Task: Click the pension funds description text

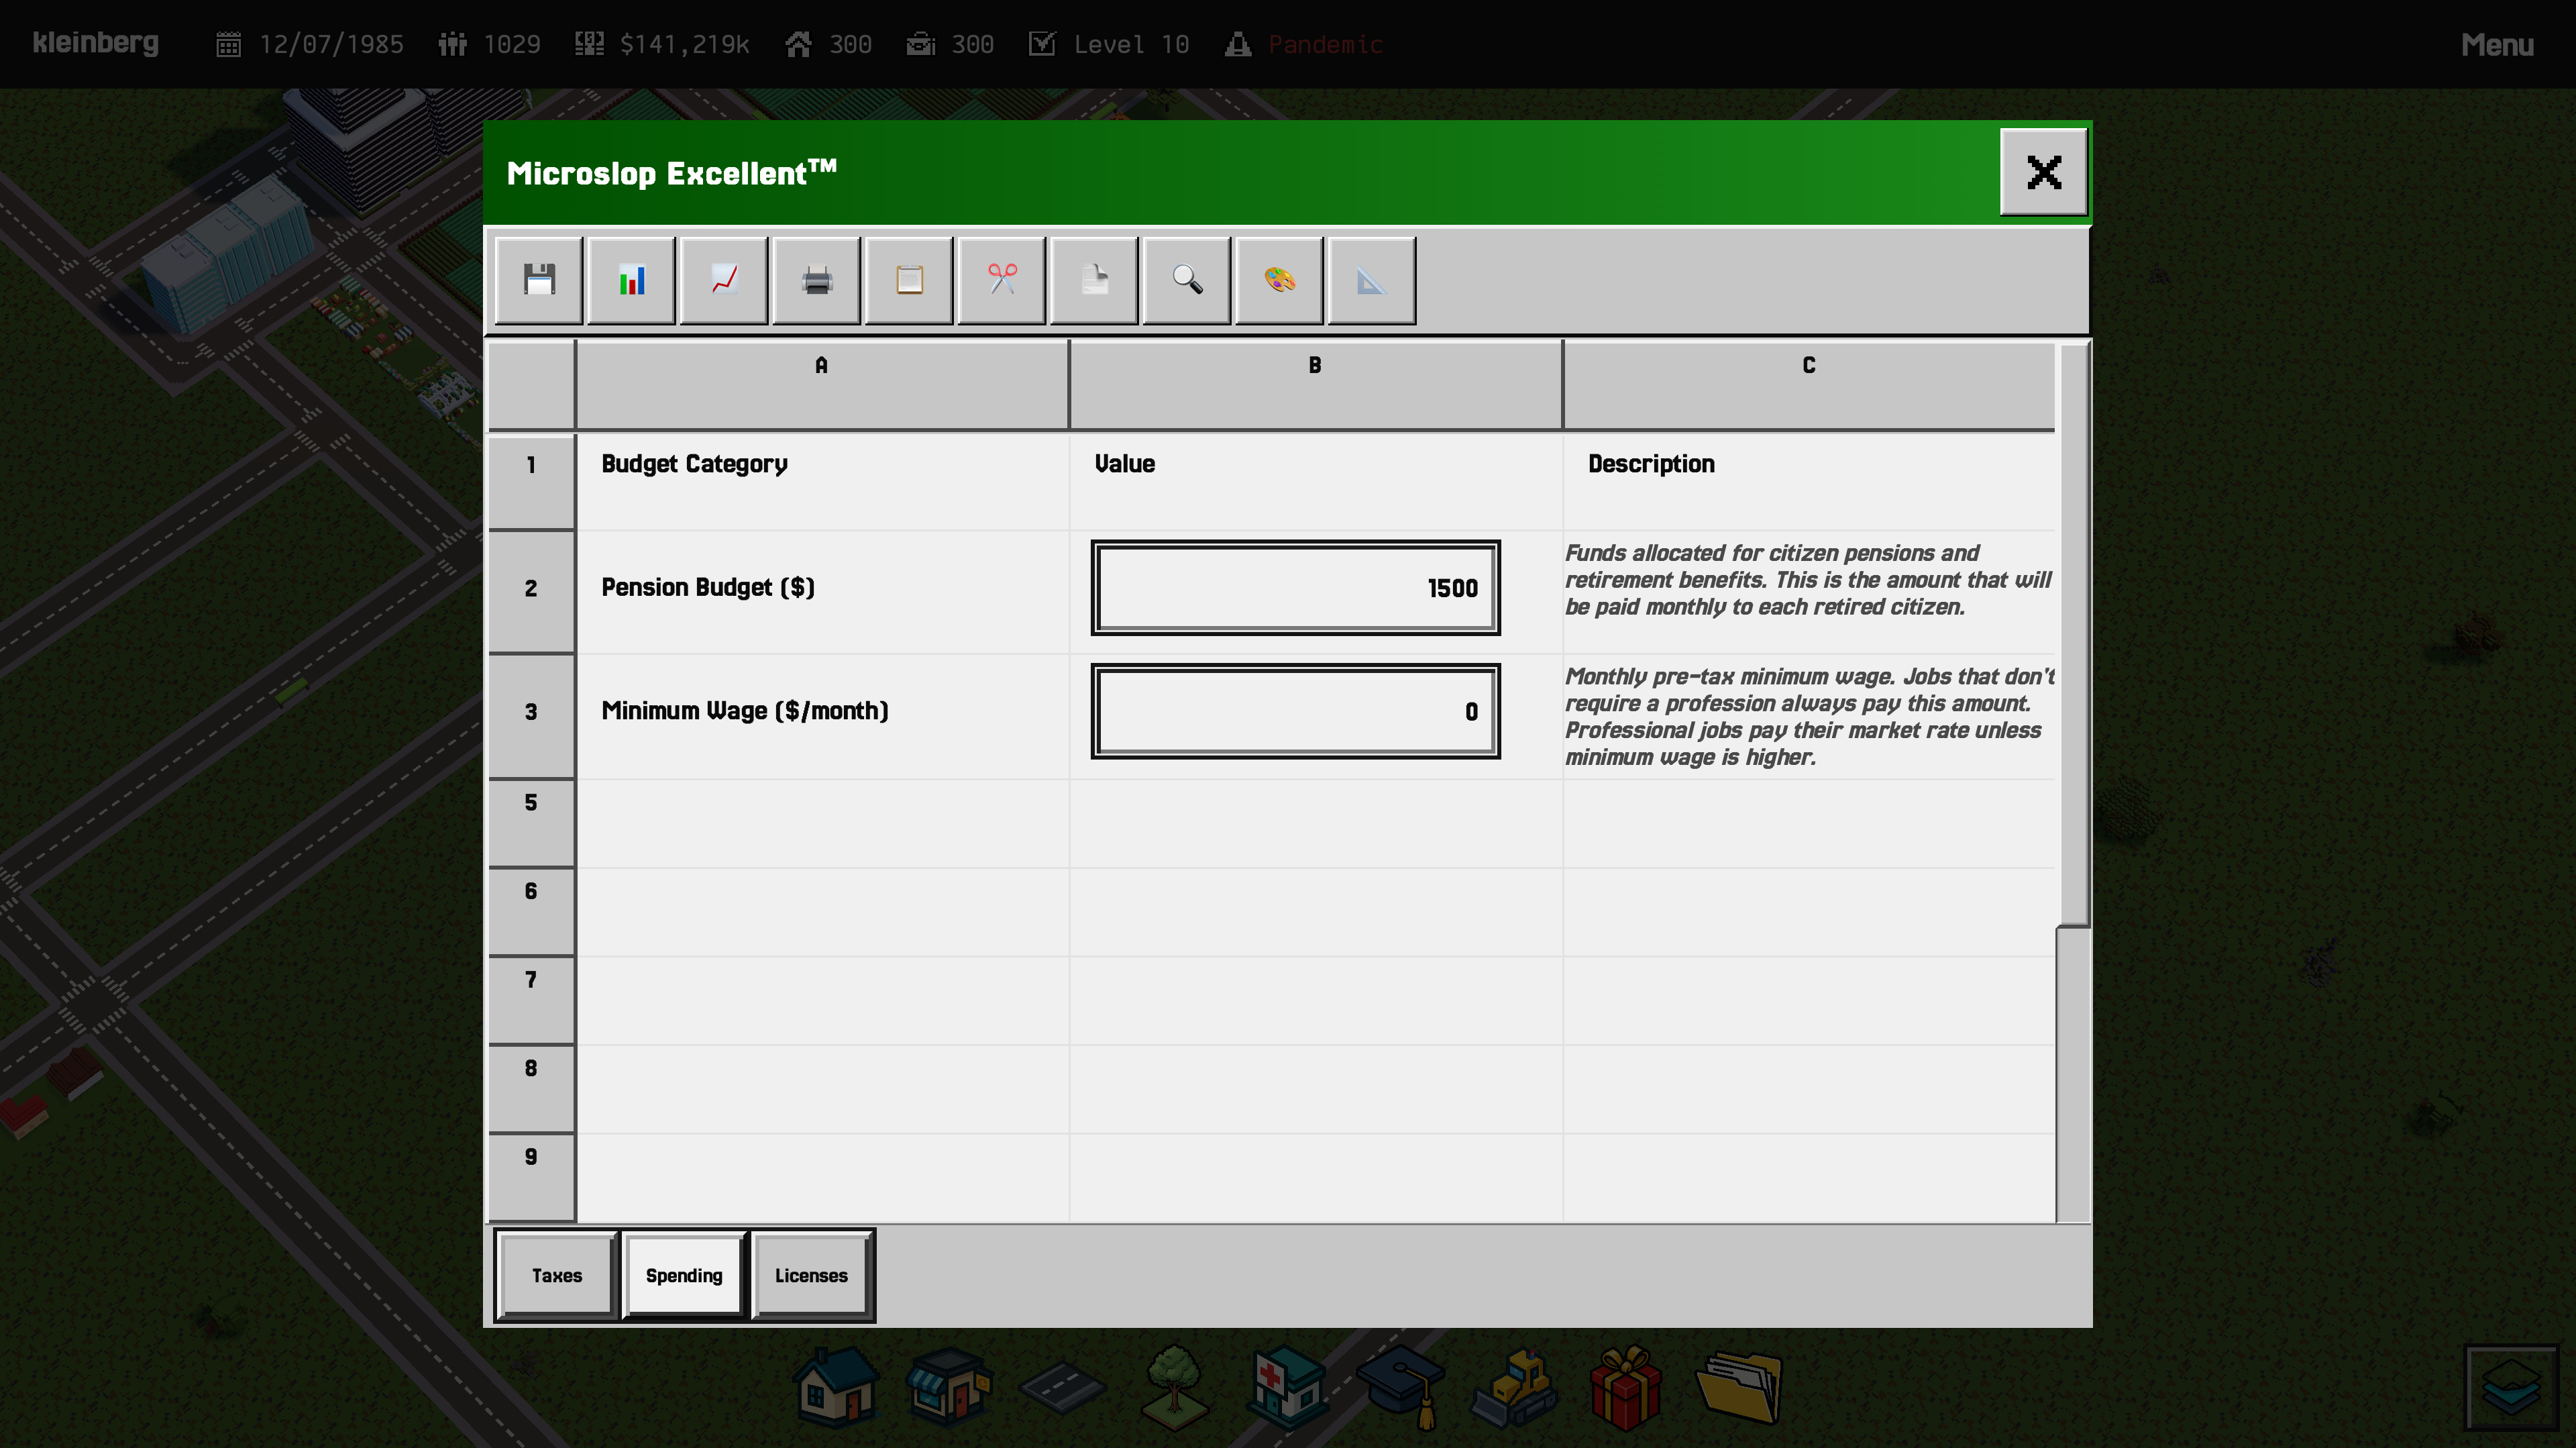Action: tap(1808, 580)
